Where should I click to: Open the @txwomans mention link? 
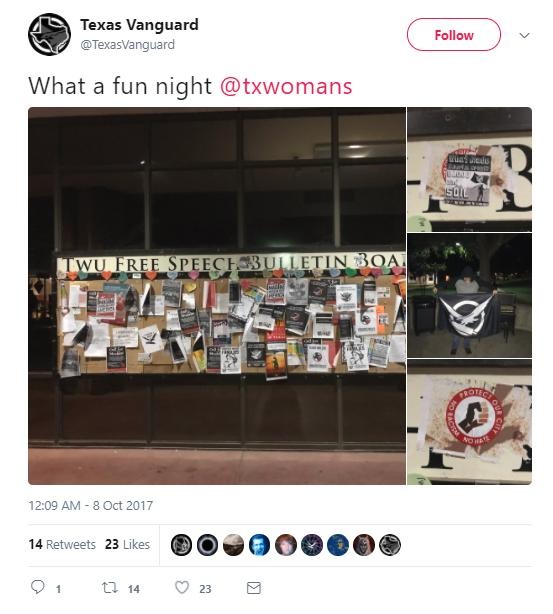click(x=286, y=86)
